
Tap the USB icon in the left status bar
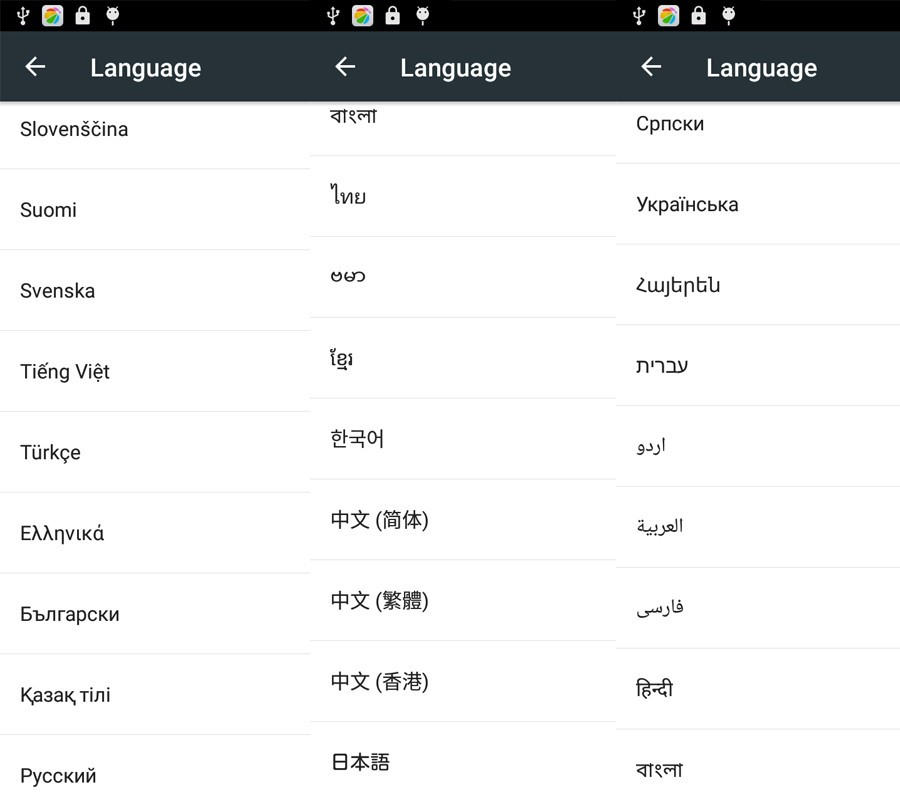pos(24,15)
